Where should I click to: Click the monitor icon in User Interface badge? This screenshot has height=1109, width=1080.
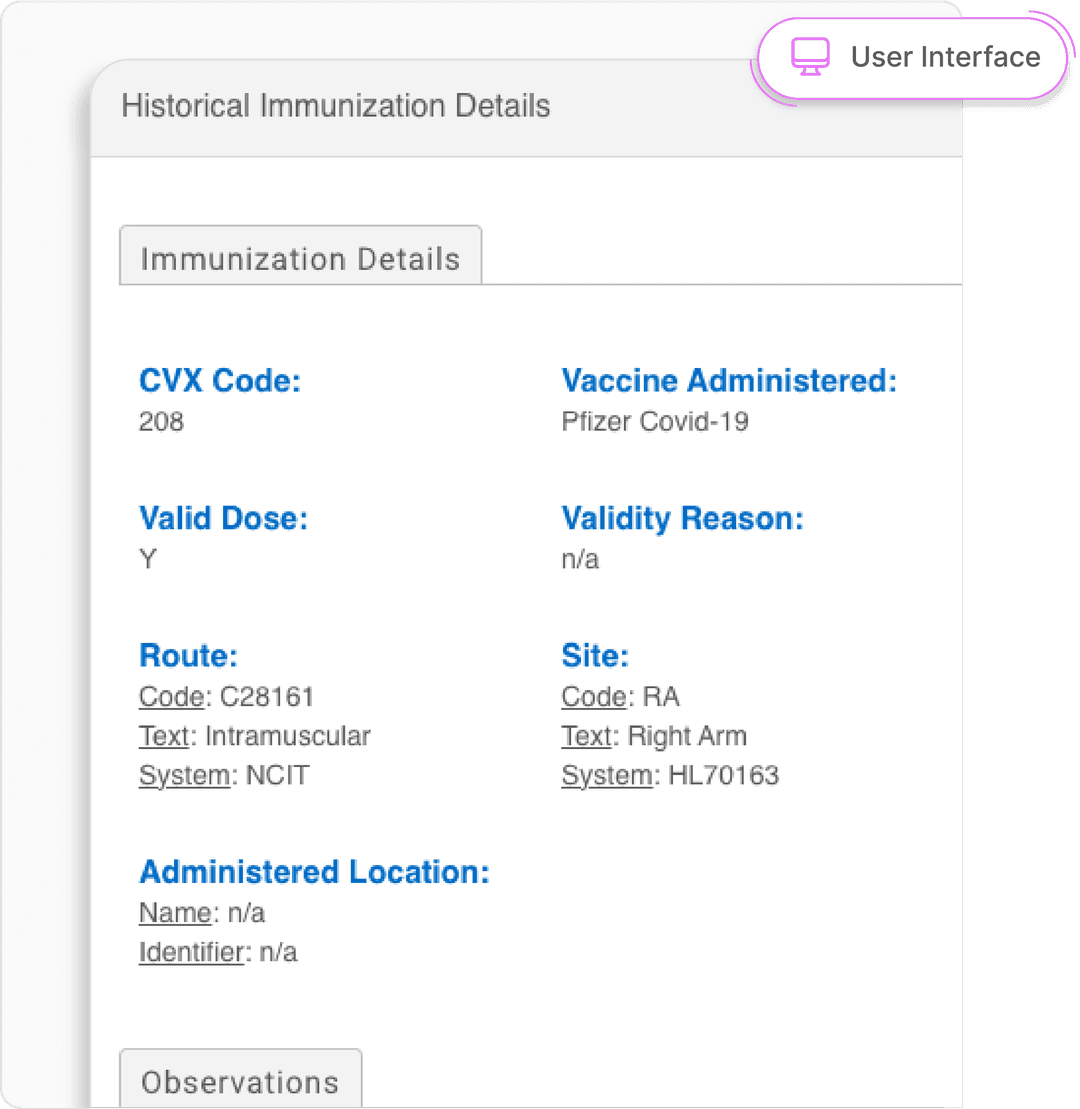pos(810,57)
